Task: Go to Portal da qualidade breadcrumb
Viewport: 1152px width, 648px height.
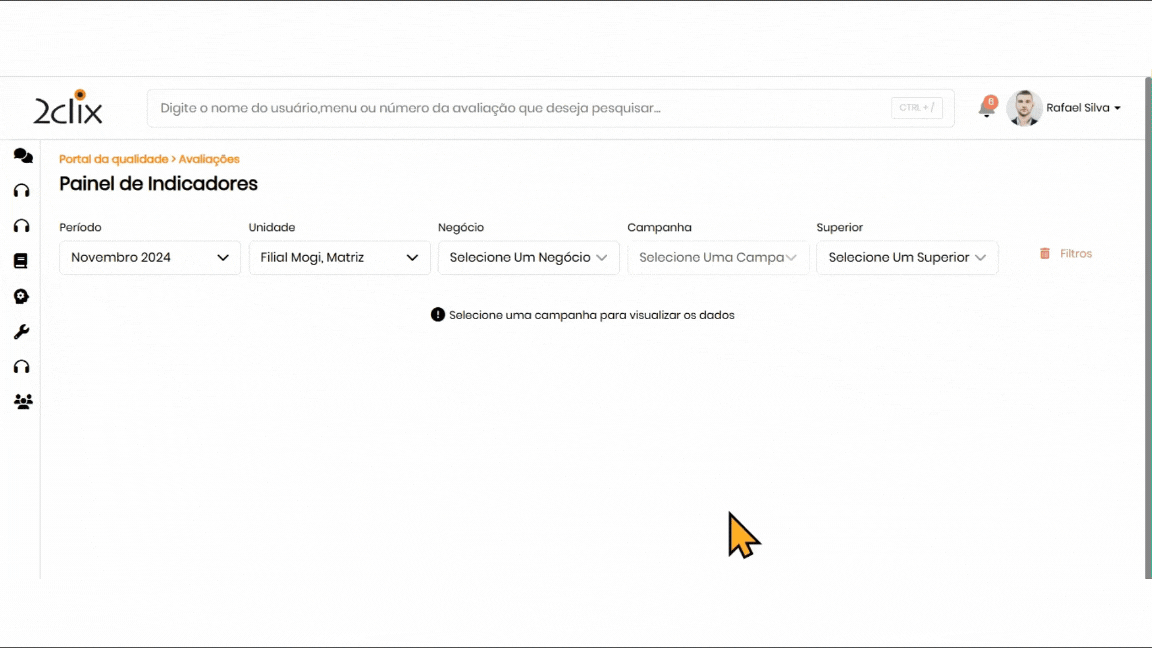Action: click(x=113, y=159)
